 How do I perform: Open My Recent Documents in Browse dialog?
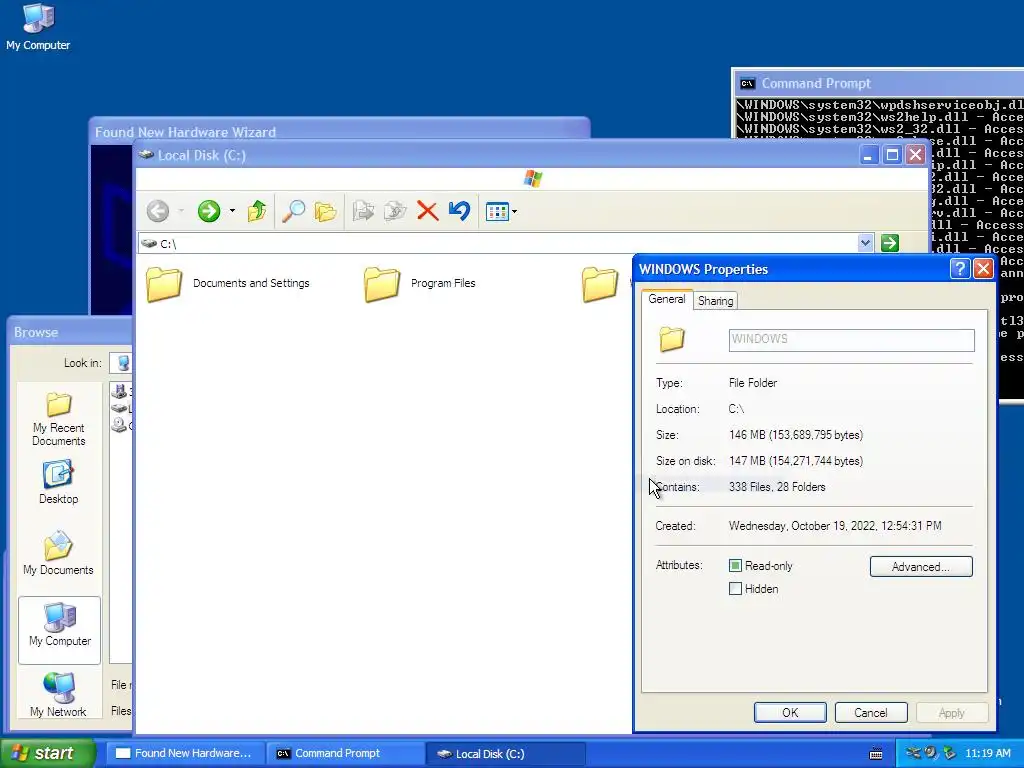[x=59, y=419]
